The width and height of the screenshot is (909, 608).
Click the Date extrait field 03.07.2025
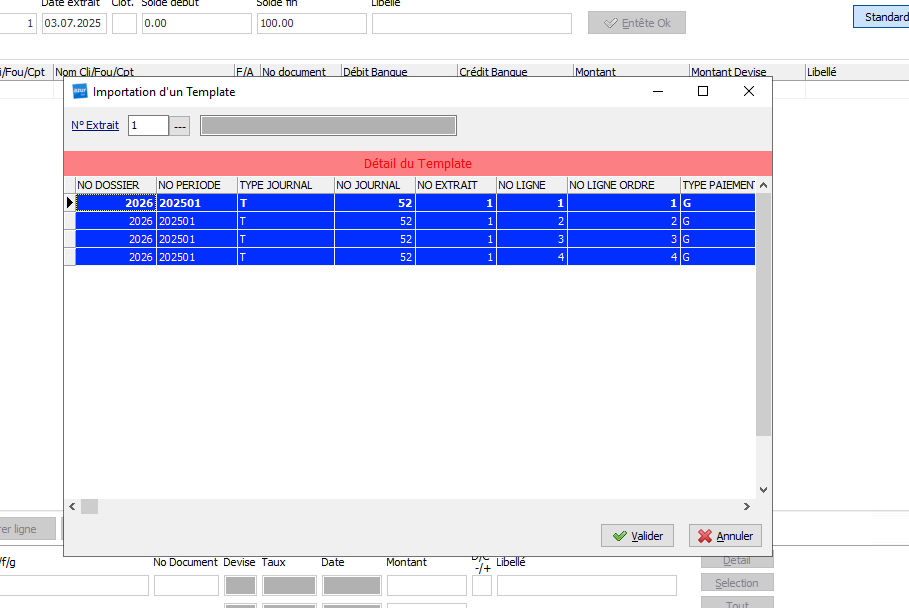click(x=74, y=23)
